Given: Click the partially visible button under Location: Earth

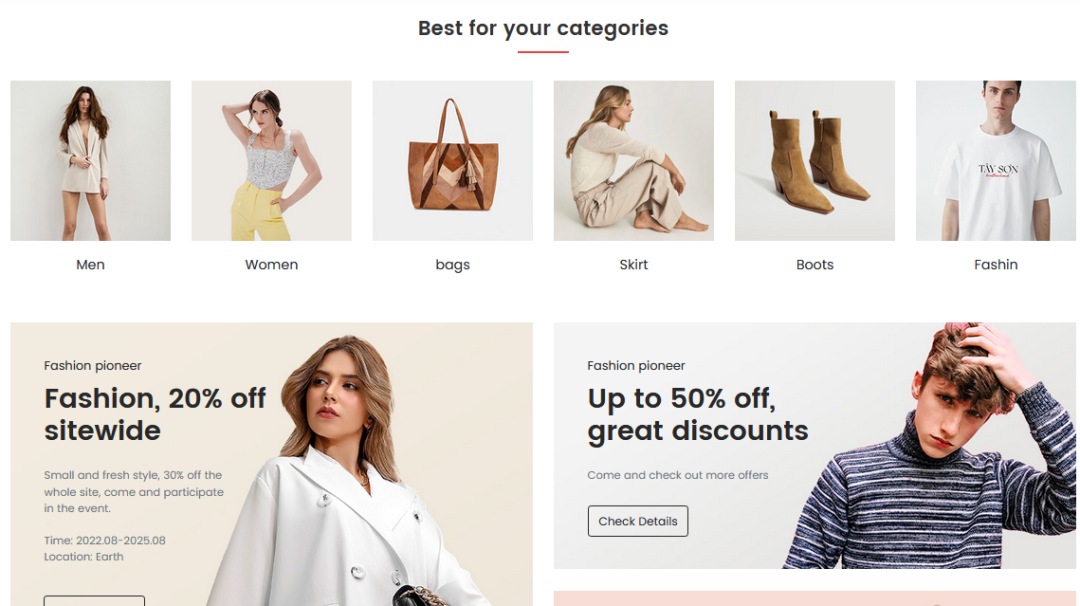Looking at the screenshot, I should (x=94, y=601).
